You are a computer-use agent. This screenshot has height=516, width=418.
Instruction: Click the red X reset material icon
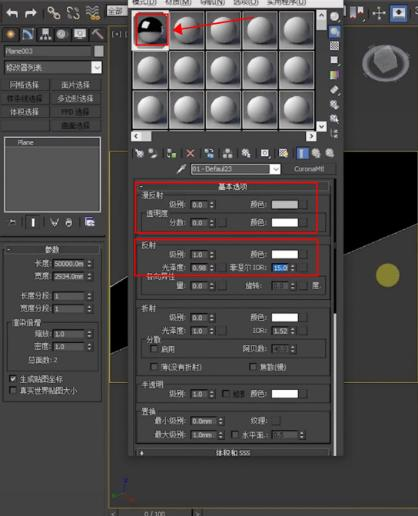pyautogui.click(x=190, y=153)
